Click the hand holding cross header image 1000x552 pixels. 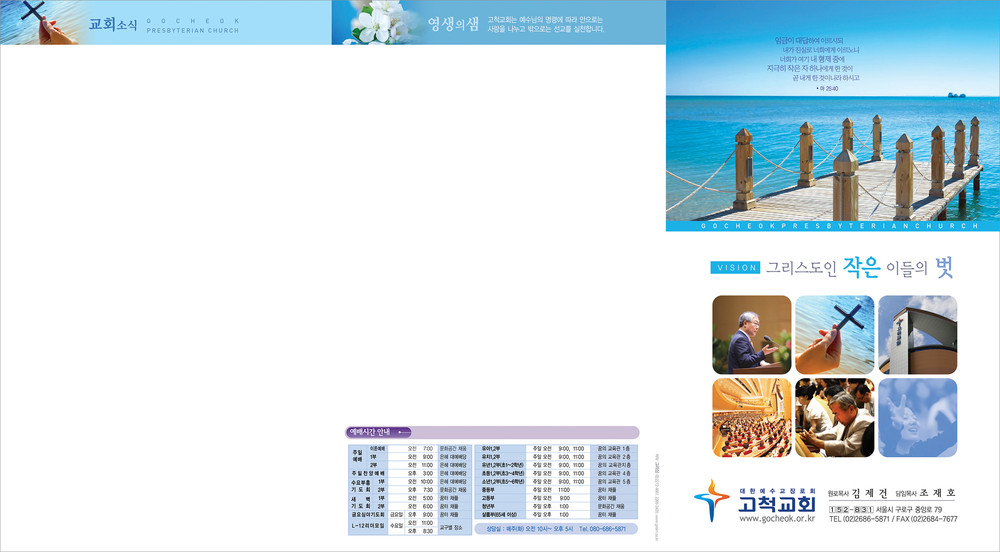(35, 22)
